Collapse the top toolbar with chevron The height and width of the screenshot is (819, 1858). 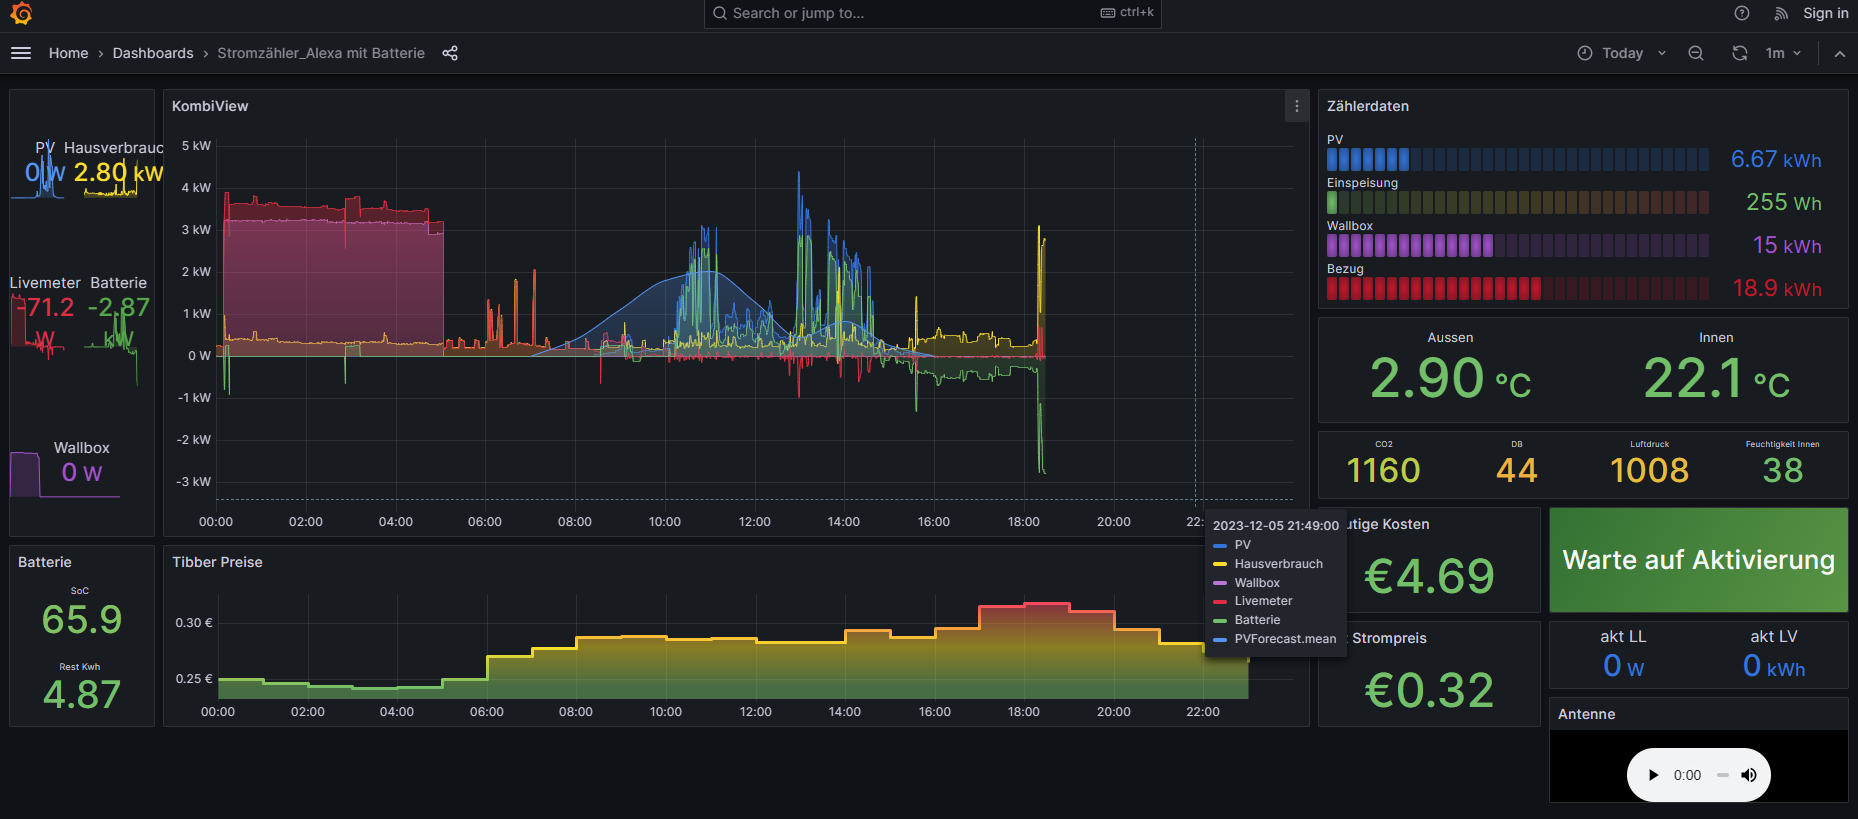tap(1840, 53)
